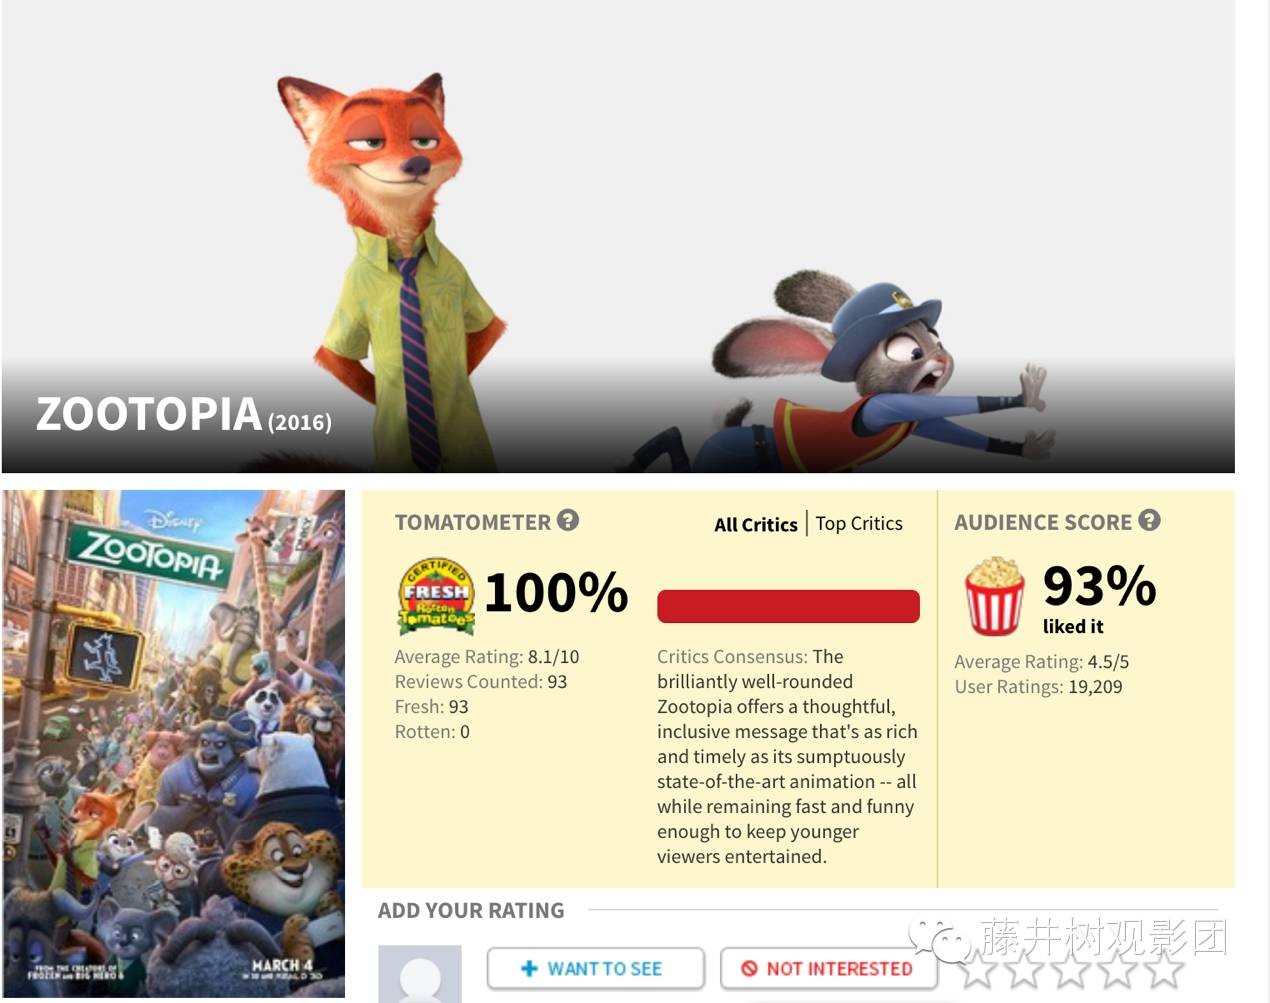This screenshot has width=1270, height=1003.
Task: Click the red Tomatometer progress bar
Action: [x=788, y=607]
